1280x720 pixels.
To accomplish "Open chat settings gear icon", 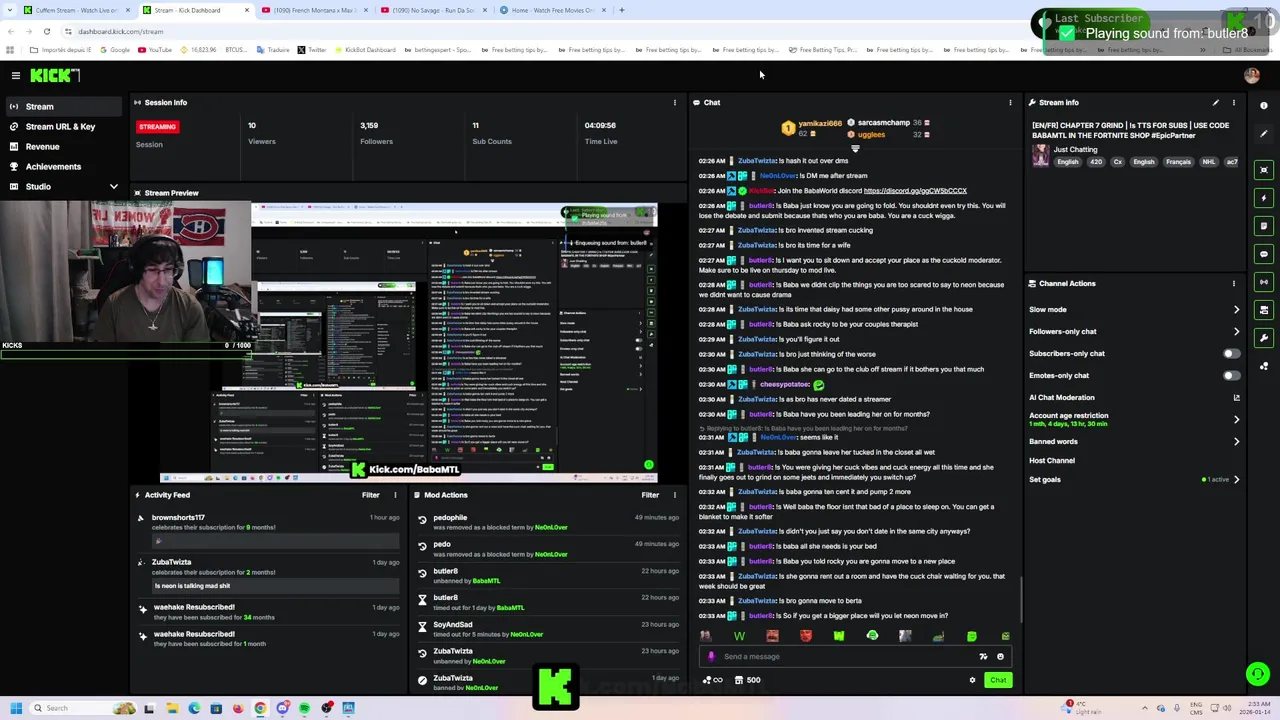I will [x=972, y=680].
